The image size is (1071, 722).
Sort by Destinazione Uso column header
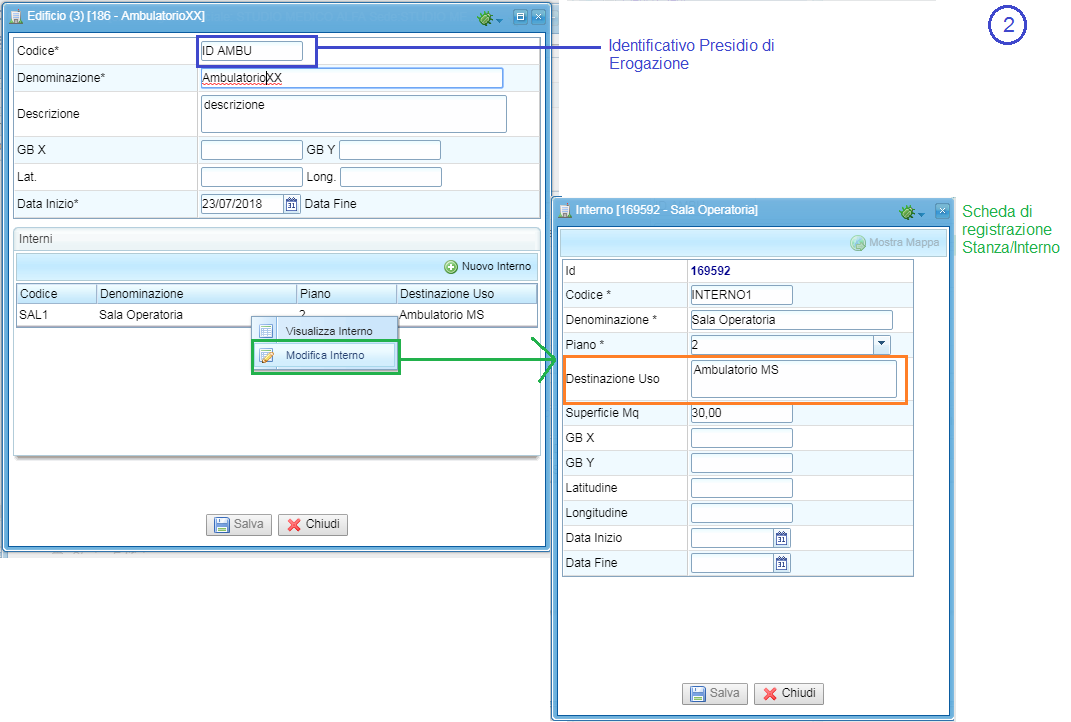tap(467, 294)
